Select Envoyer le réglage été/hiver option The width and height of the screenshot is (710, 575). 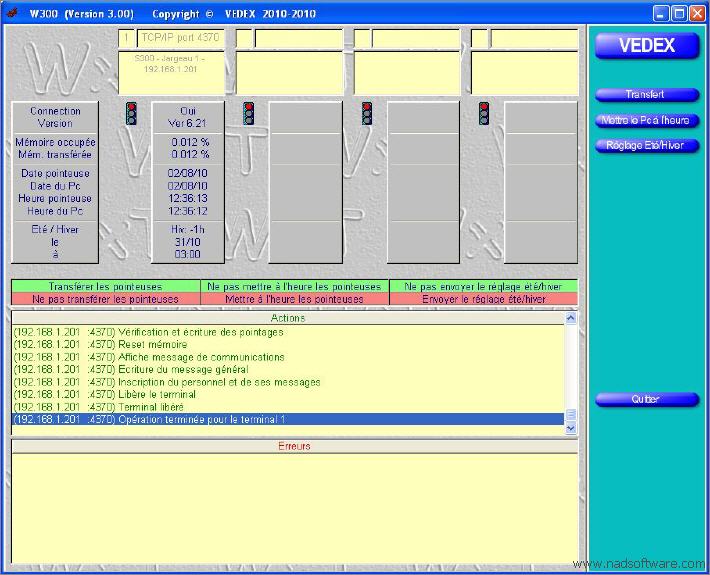(483, 299)
